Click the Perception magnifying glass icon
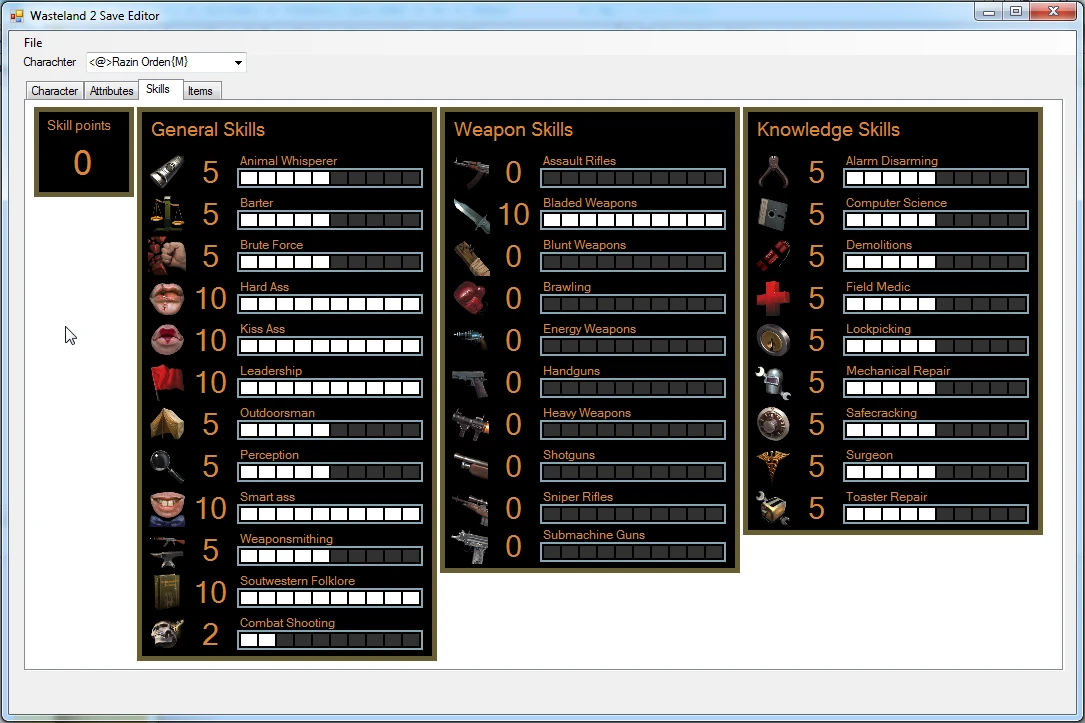 click(x=167, y=466)
